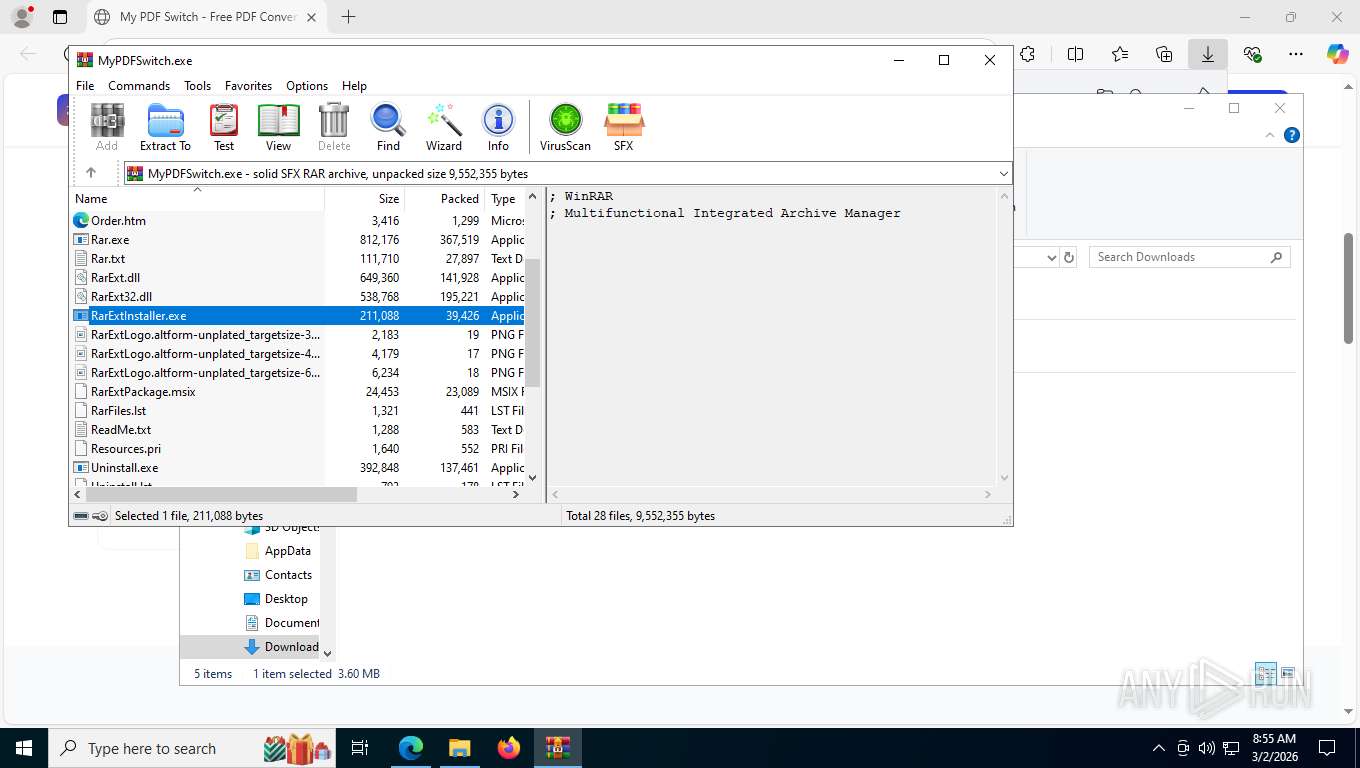Go up one folder level arrow
Screen dimensions: 1360x768
90,173
